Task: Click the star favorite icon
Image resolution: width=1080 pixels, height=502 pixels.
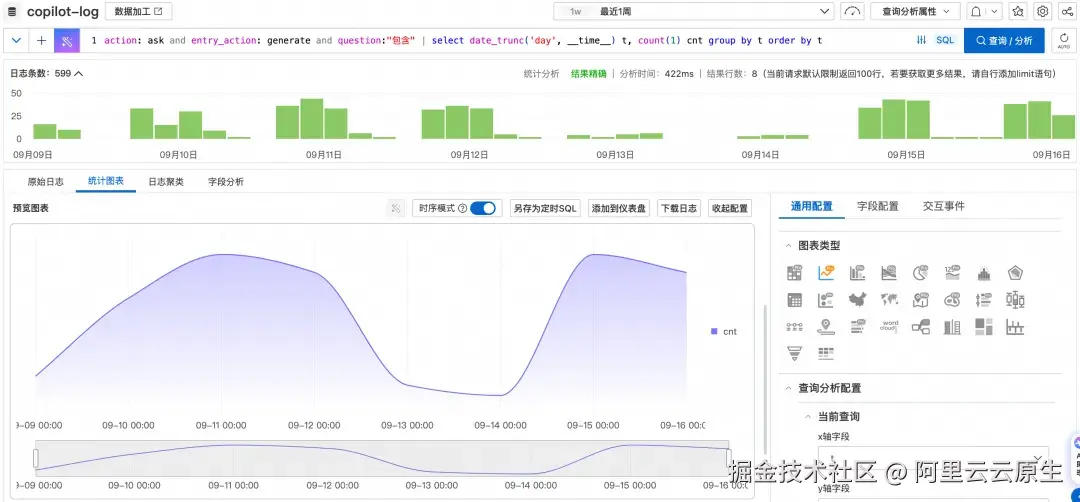Action: [1017, 11]
